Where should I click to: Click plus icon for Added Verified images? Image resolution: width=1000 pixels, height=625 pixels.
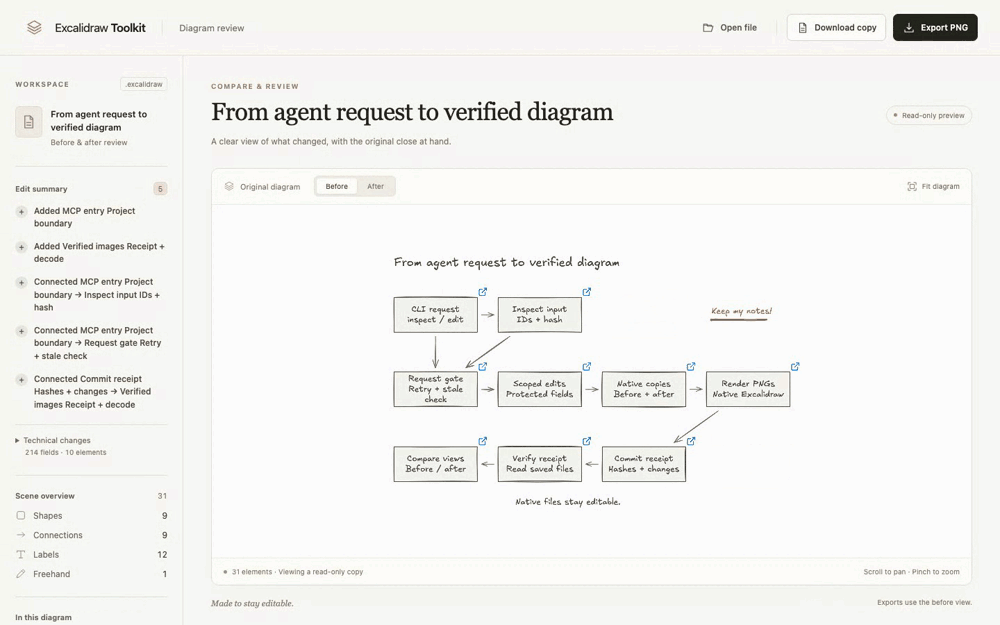tap(21, 247)
